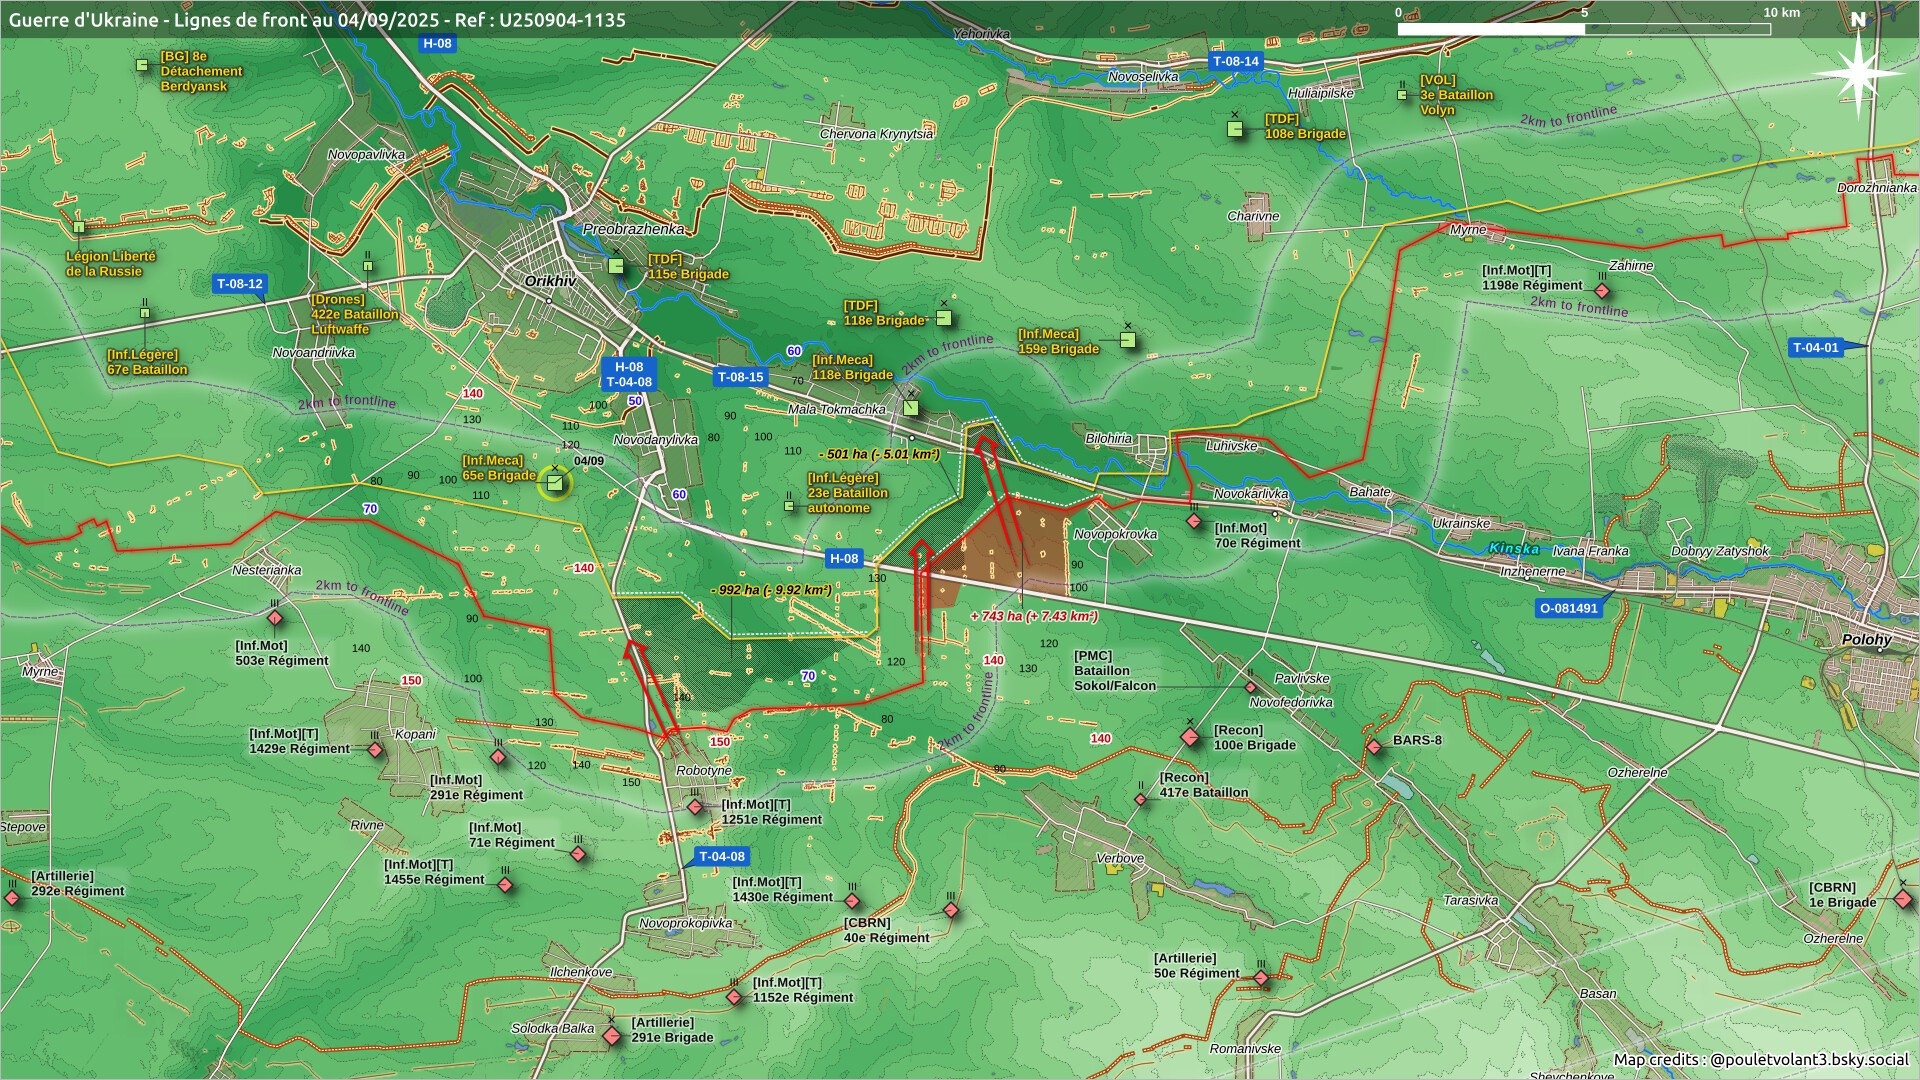This screenshot has width=1920, height=1080.
Task: Click the Bilohiria village label
Action: pyautogui.click(x=1109, y=438)
